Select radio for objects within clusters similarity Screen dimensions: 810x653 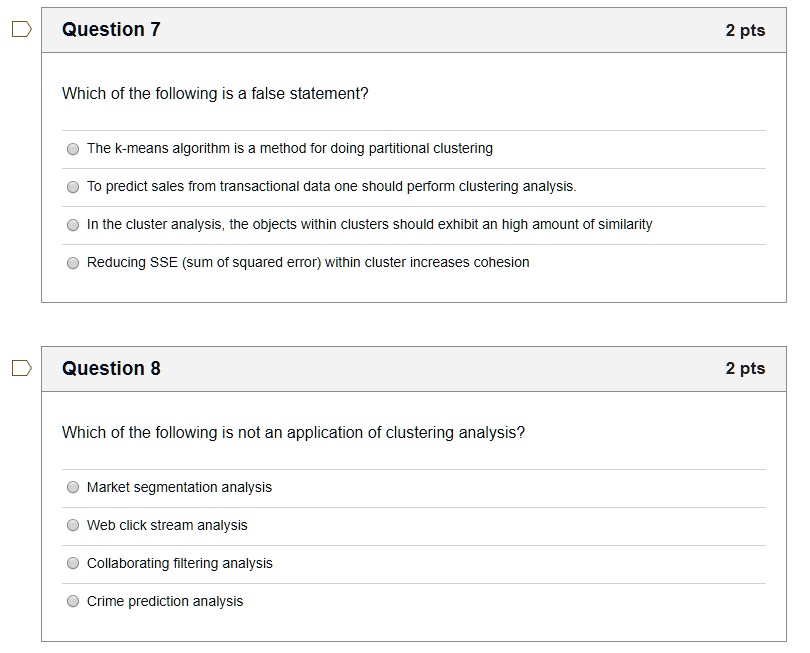tap(73, 225)
